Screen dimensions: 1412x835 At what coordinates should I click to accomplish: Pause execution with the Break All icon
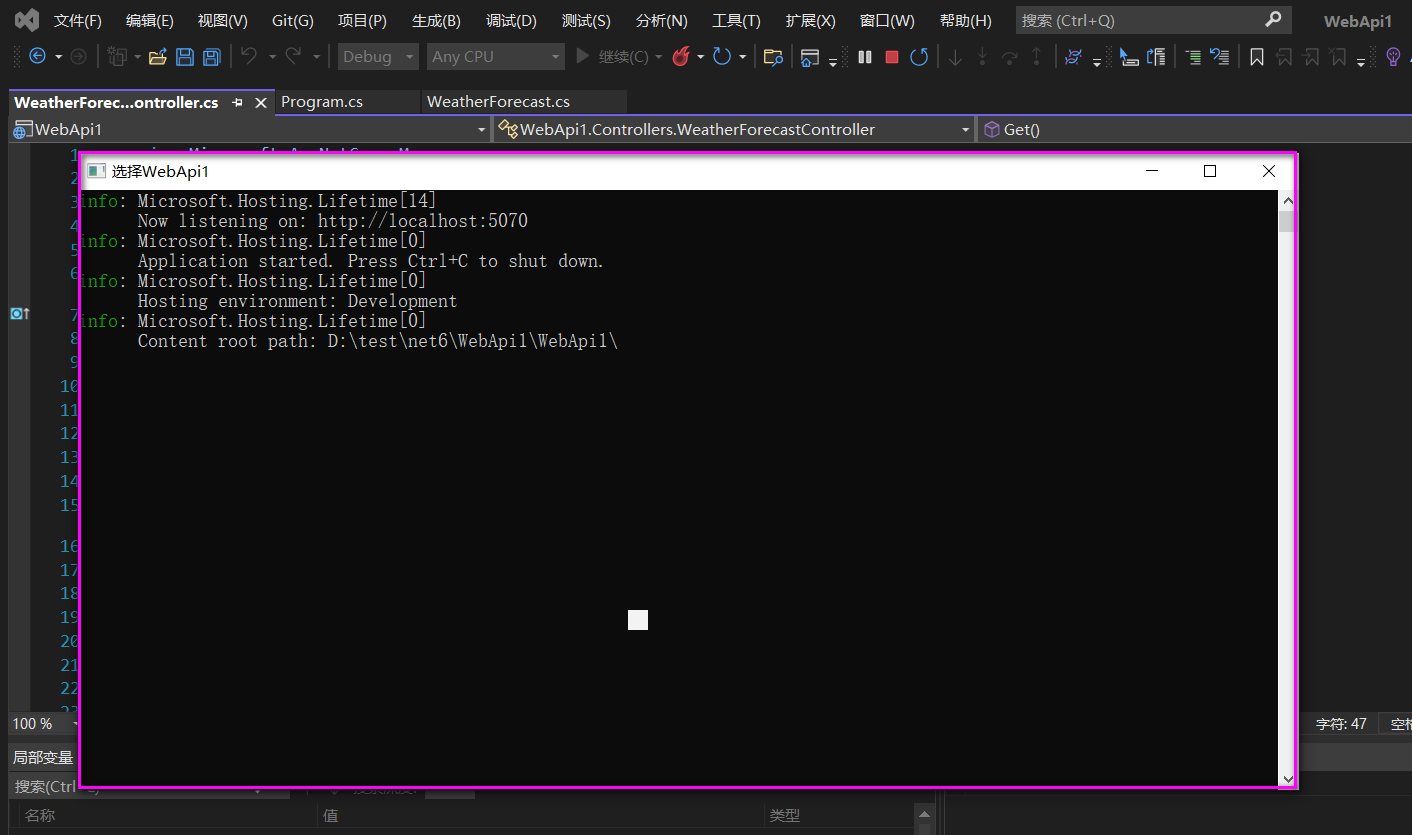click(x=864, y=57)
